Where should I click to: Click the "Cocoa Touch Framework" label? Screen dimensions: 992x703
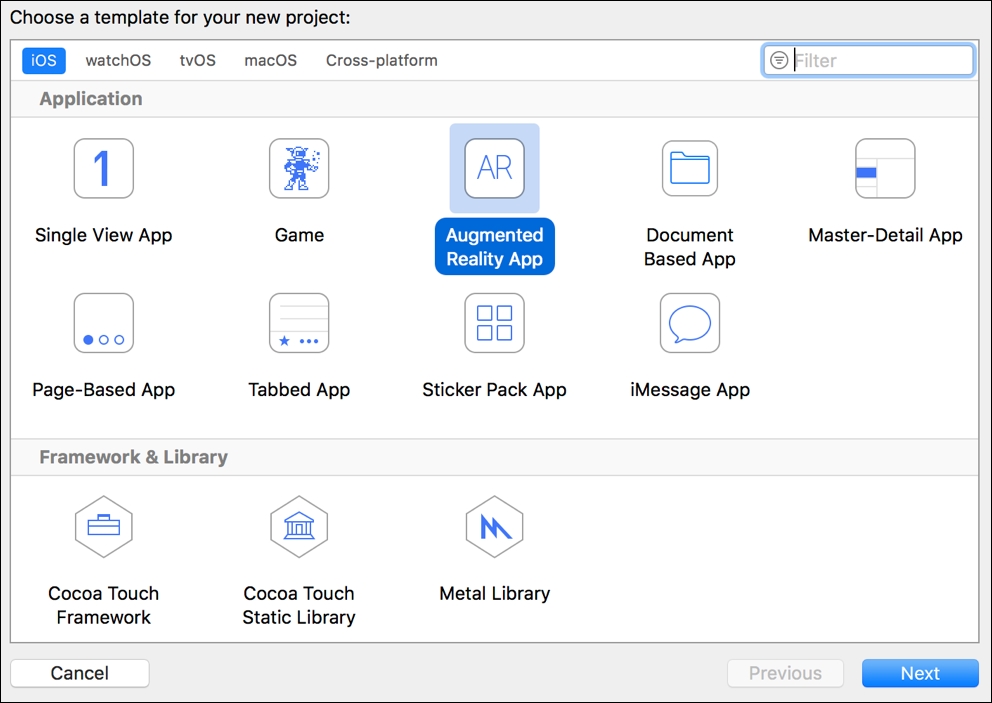[x=104, y=605]
